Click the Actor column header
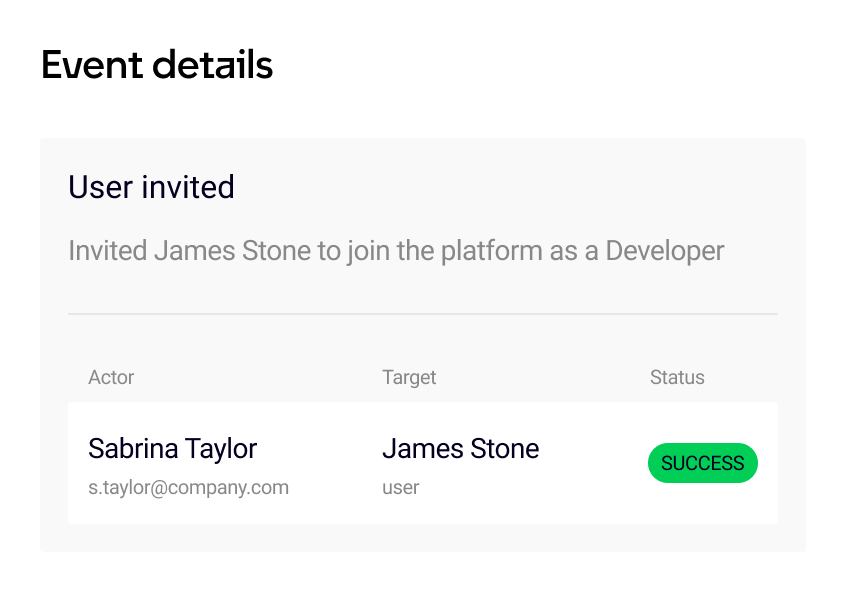Image resolution: width=846 pixels, height=592 pixels. coord(111,377)
